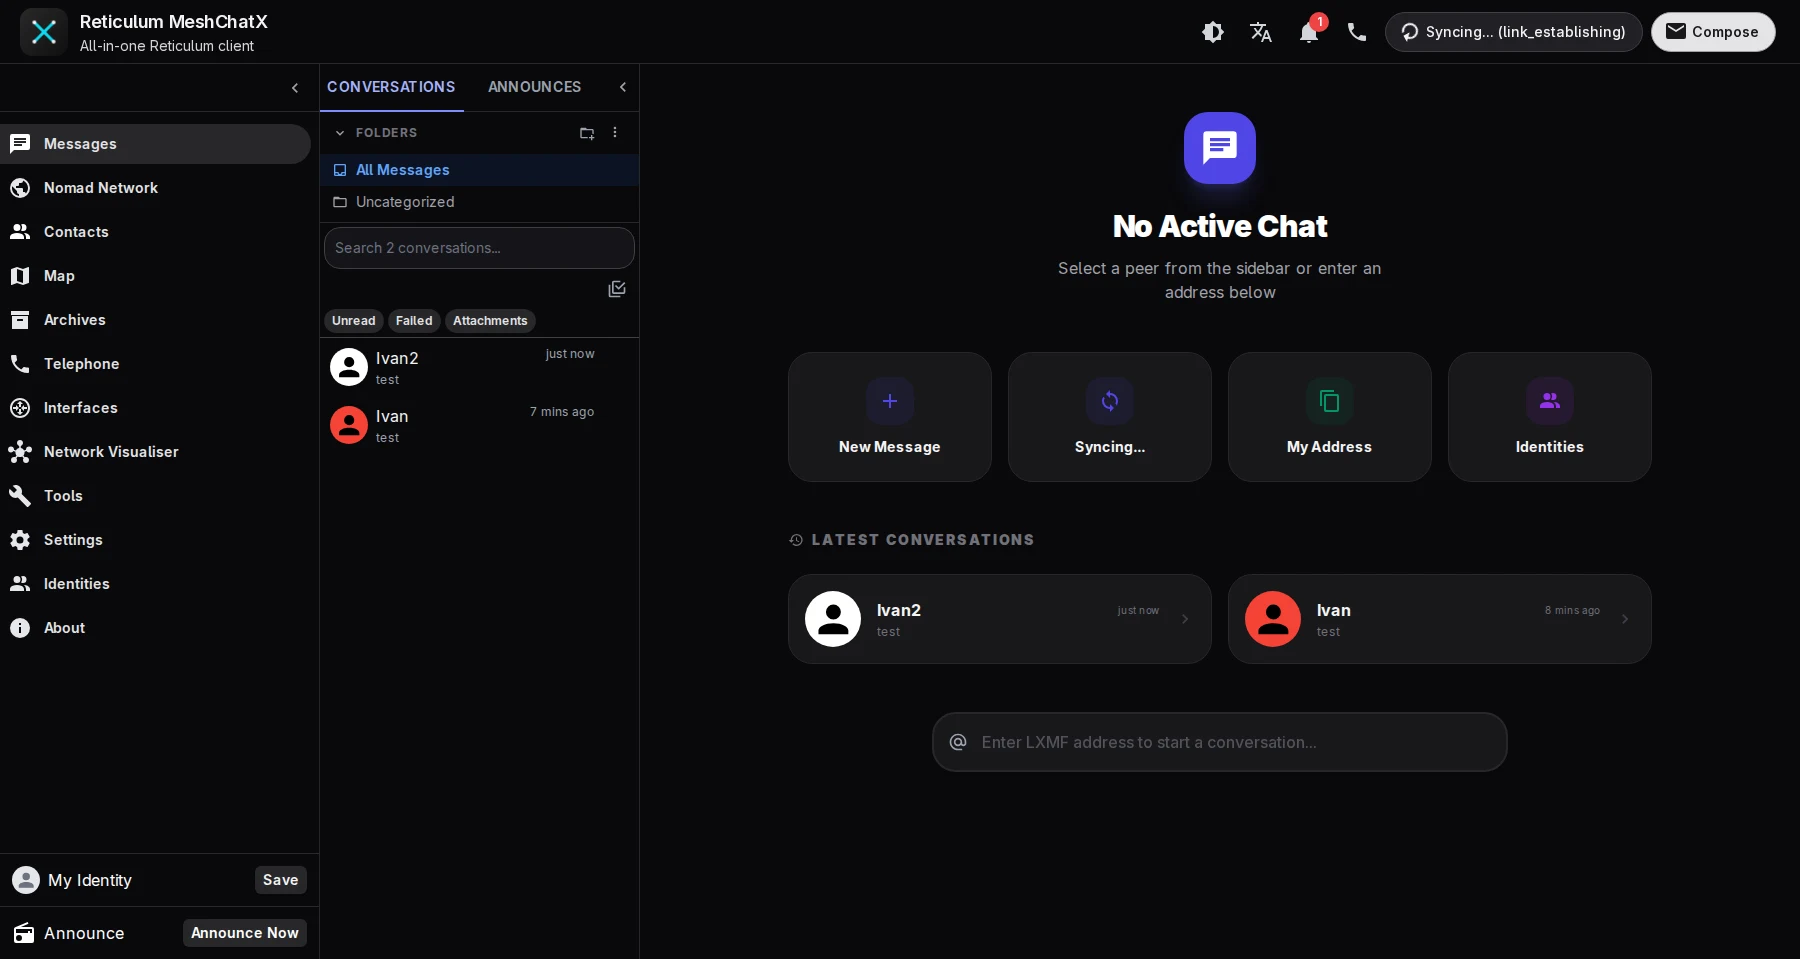Click the Compose button

point(1712,32)
